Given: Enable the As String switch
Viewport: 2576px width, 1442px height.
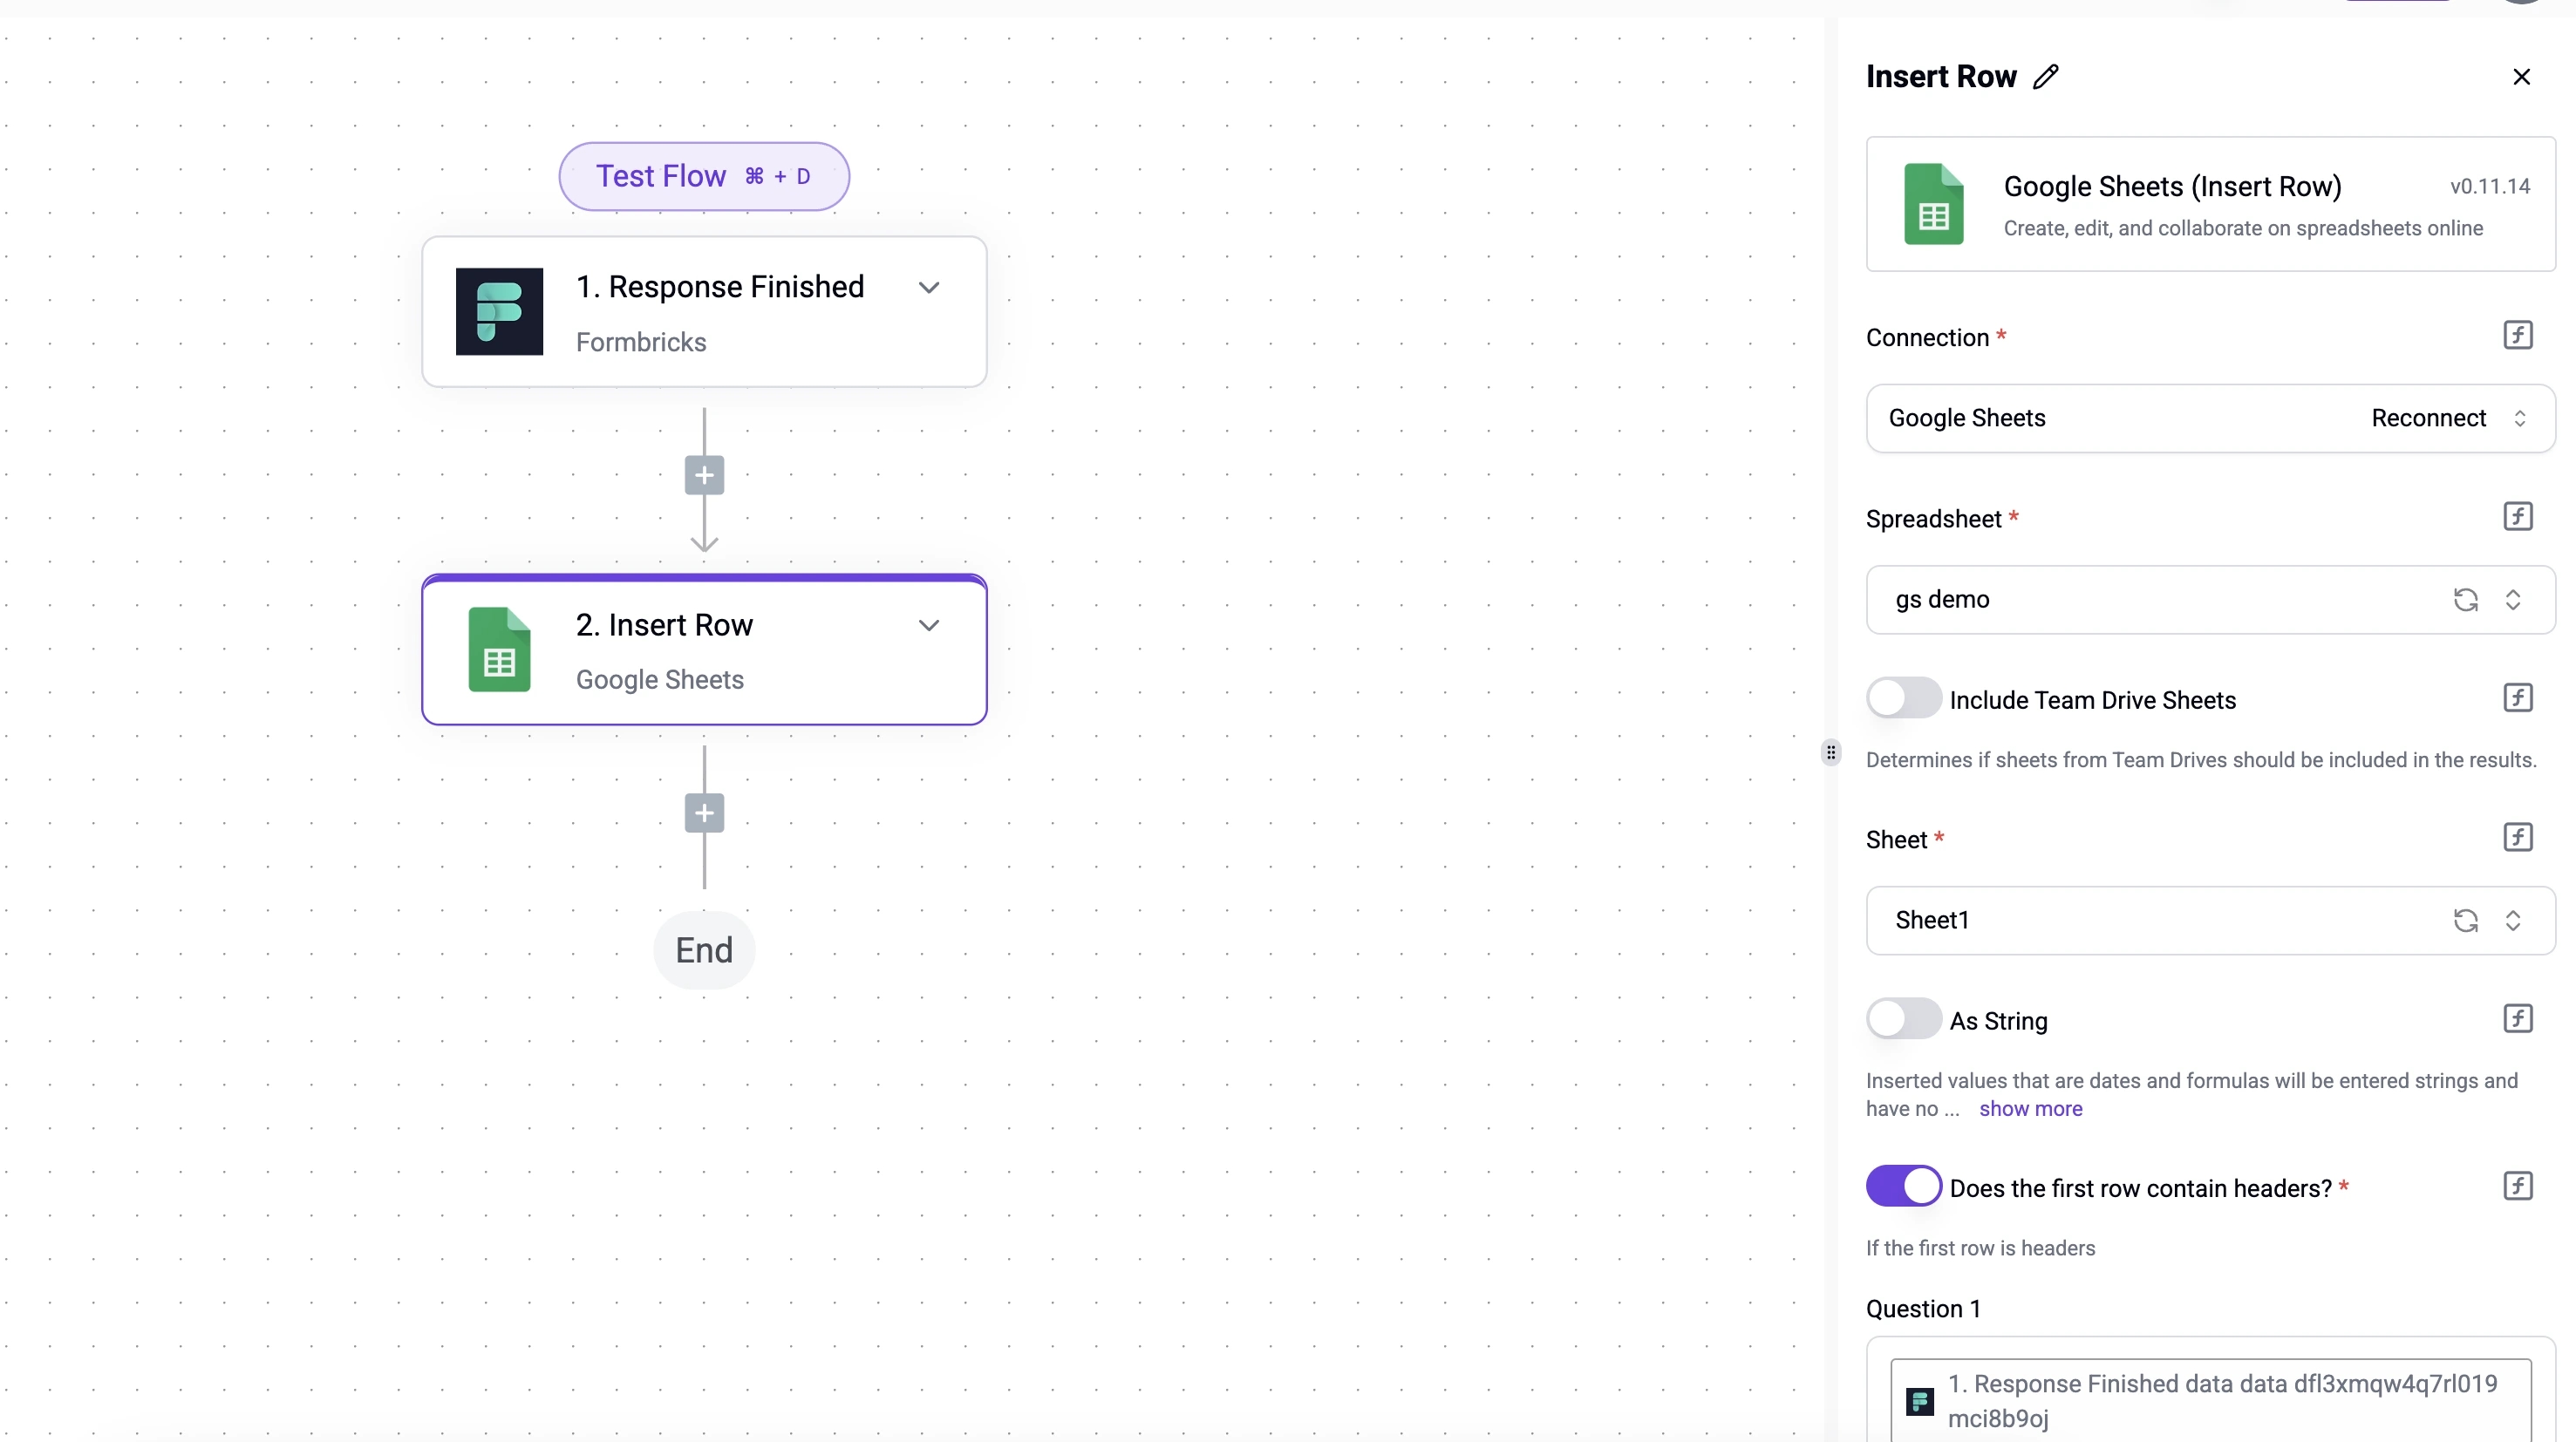Looking at the screenshot, I should (x=1903, y=1019).
